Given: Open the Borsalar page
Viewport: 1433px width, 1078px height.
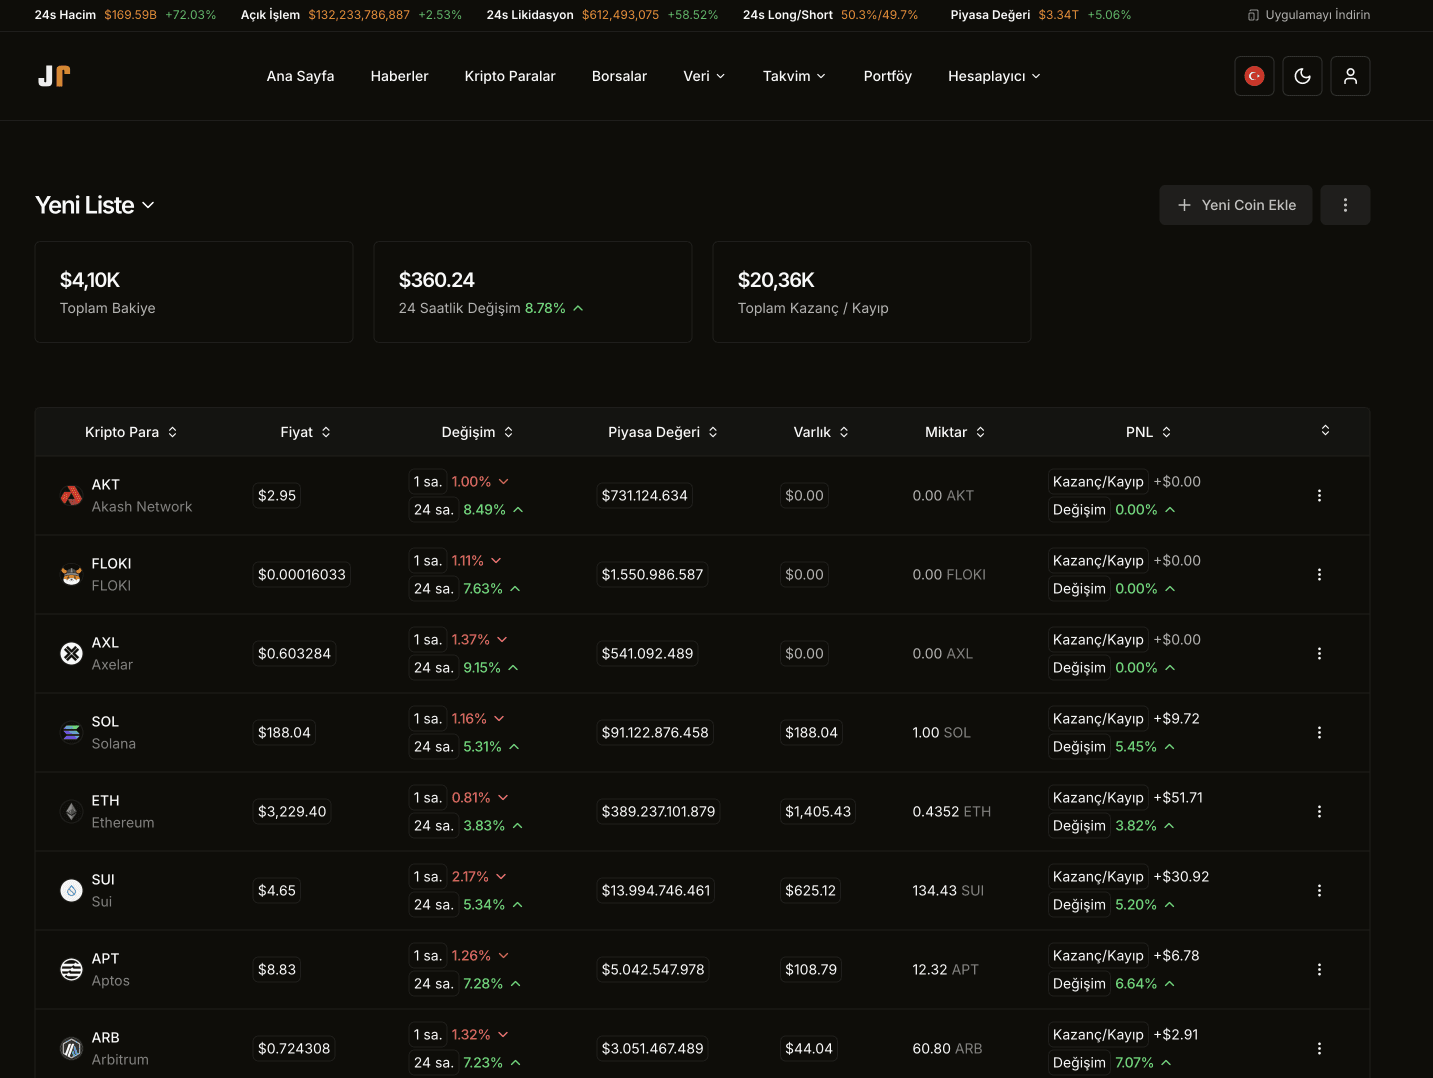Looking at the screenshot, I should pyautogui.click(x=619, y=76).
